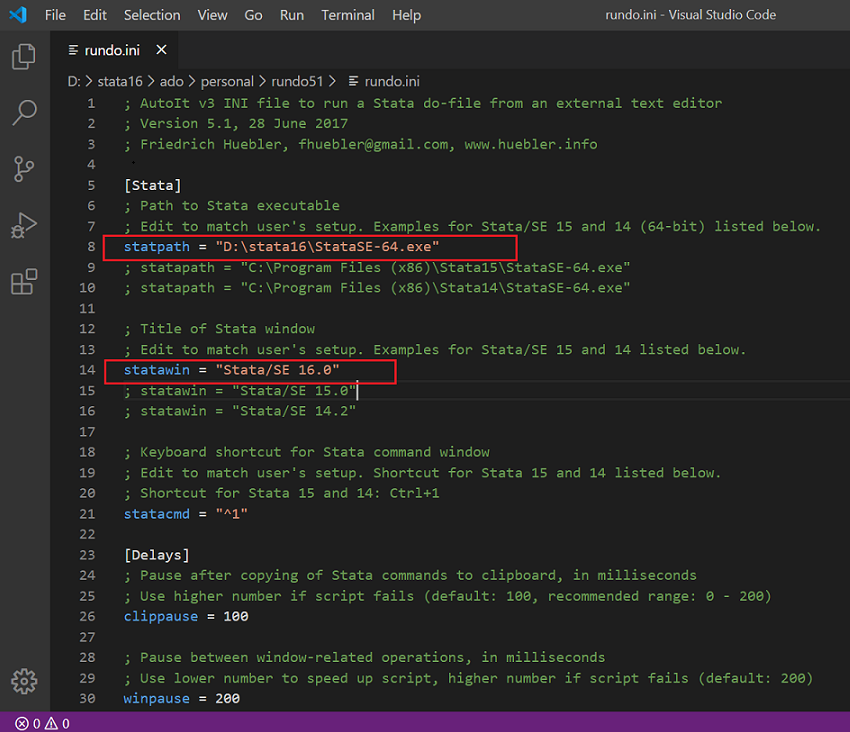
Task: Open the Selection menu
Action: point(152,15)
